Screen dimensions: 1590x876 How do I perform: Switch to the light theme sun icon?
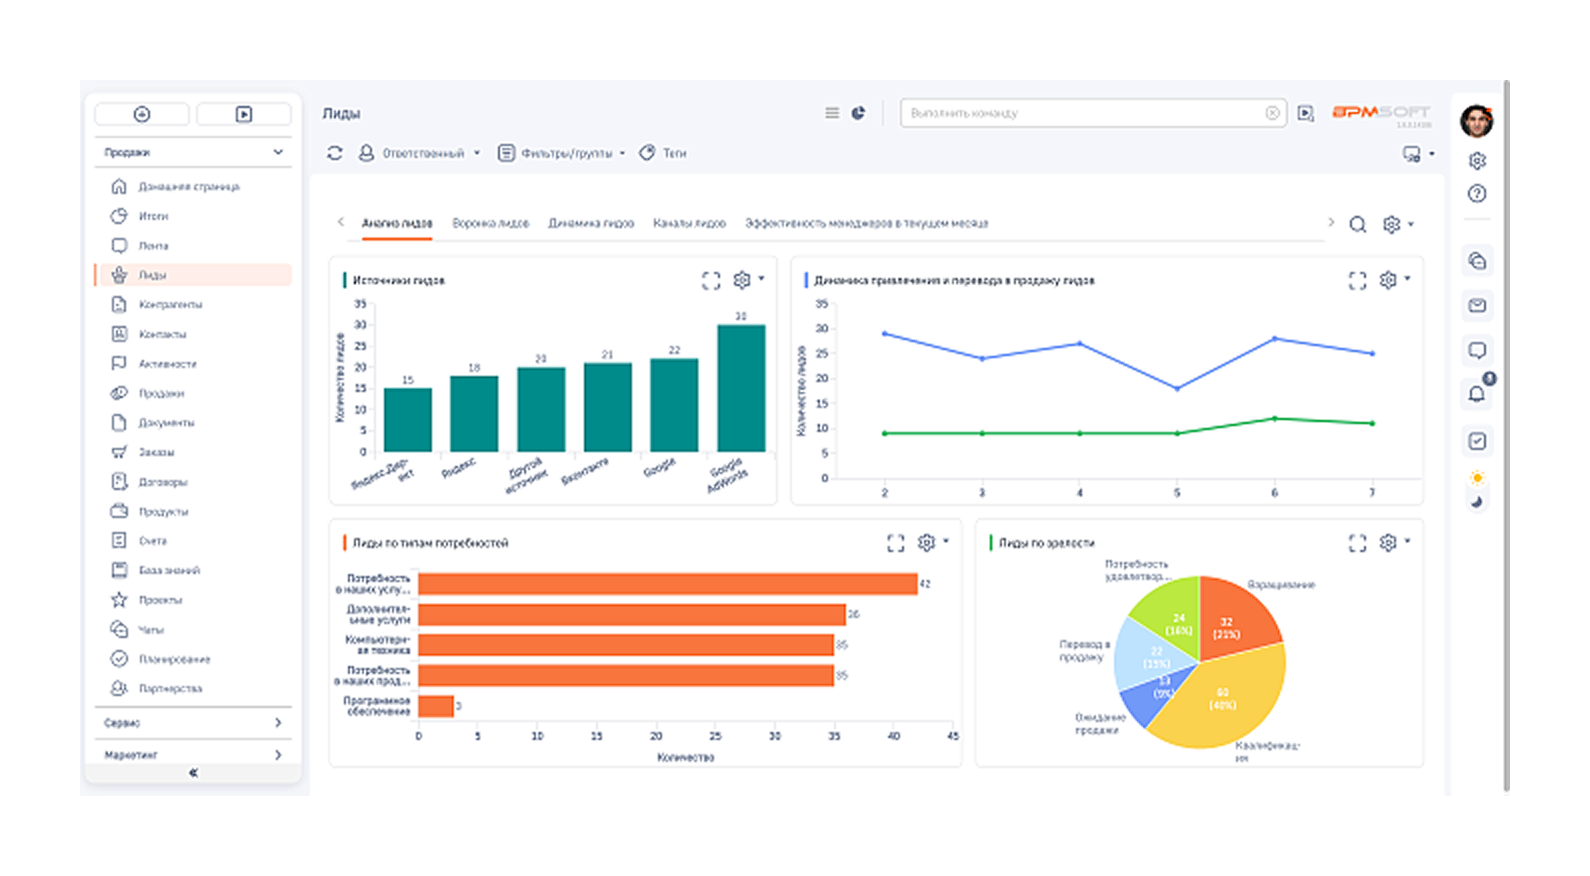point(1477,478)
